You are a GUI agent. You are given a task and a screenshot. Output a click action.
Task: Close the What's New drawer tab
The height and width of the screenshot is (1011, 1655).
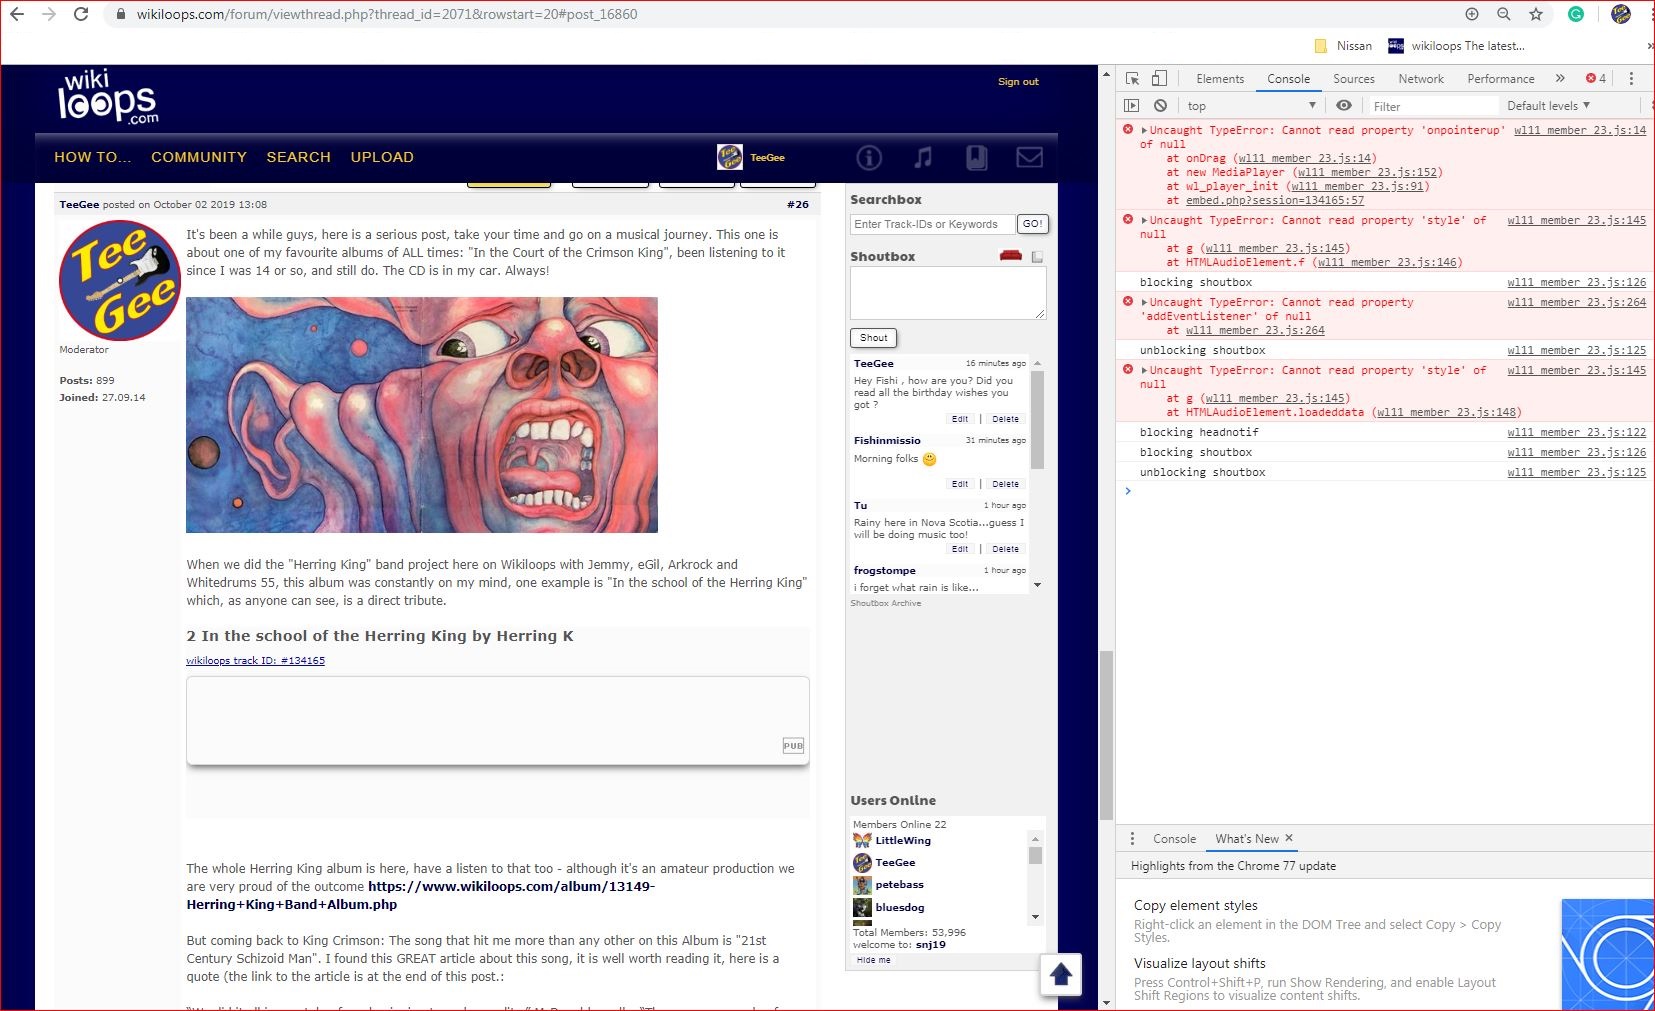pos(1289,838)
